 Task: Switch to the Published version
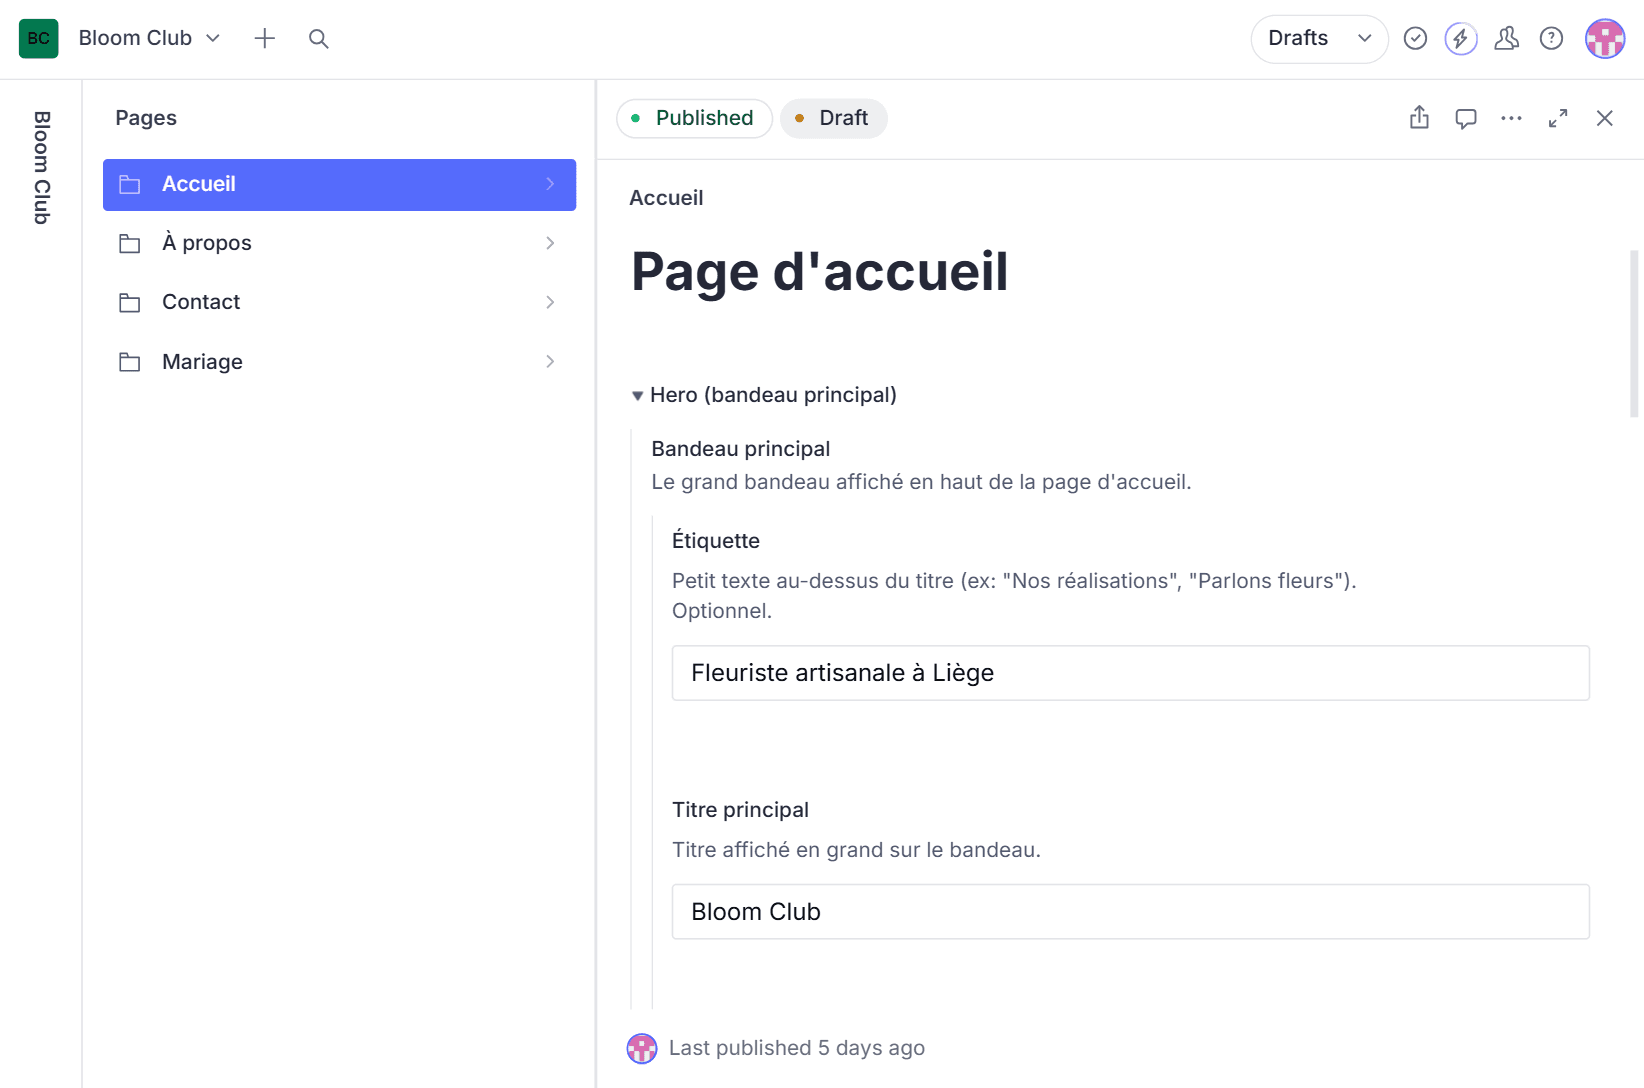coord(694,118)
